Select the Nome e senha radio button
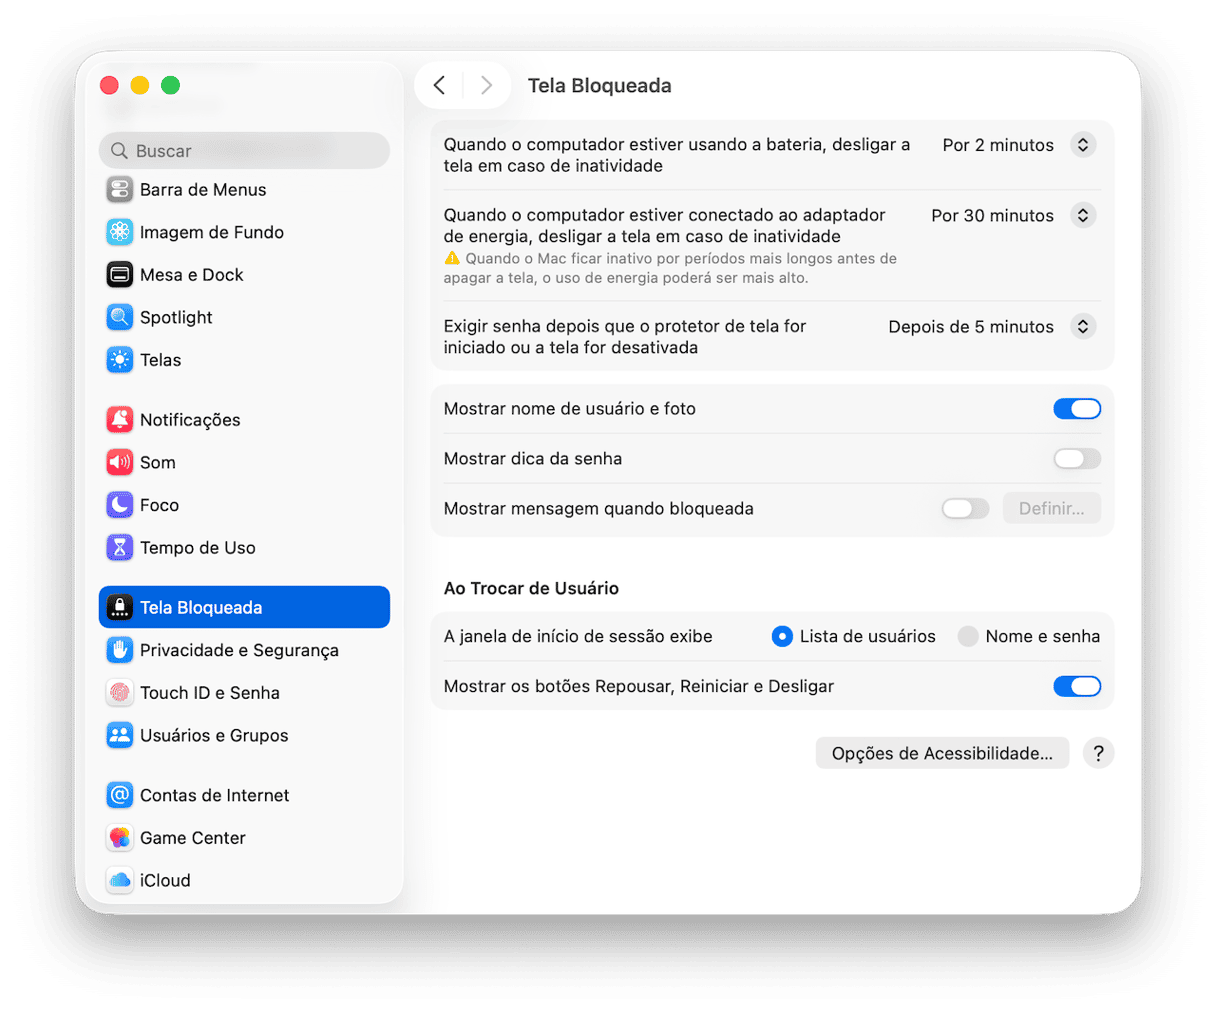 (968, 636)
